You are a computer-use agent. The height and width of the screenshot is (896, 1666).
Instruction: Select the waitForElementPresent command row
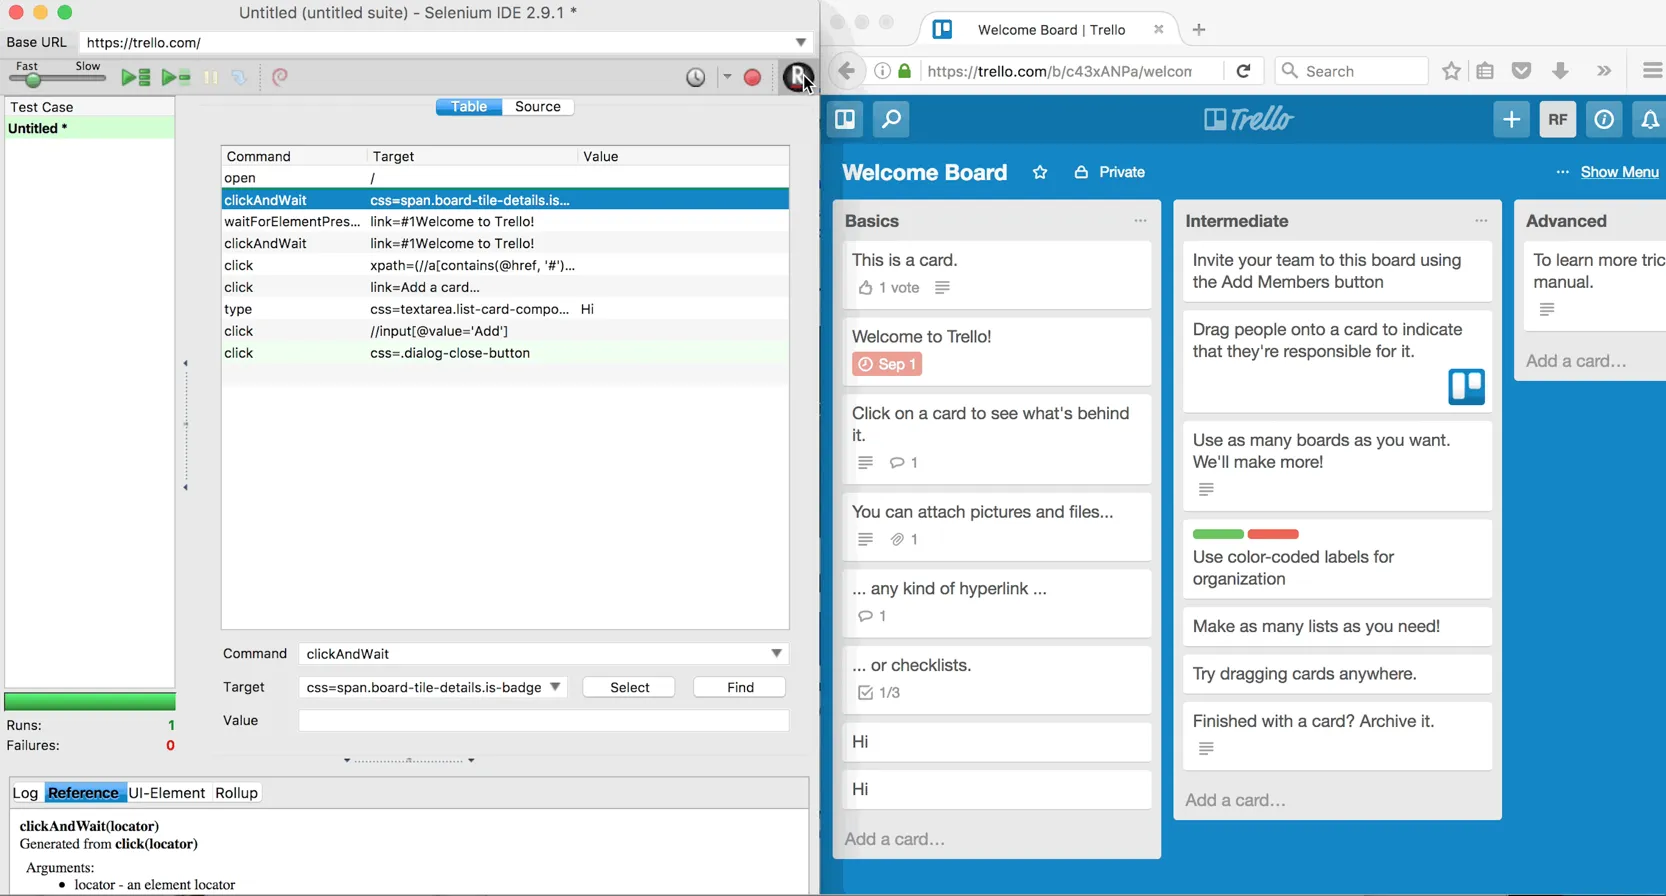click(x=505, y=222)
